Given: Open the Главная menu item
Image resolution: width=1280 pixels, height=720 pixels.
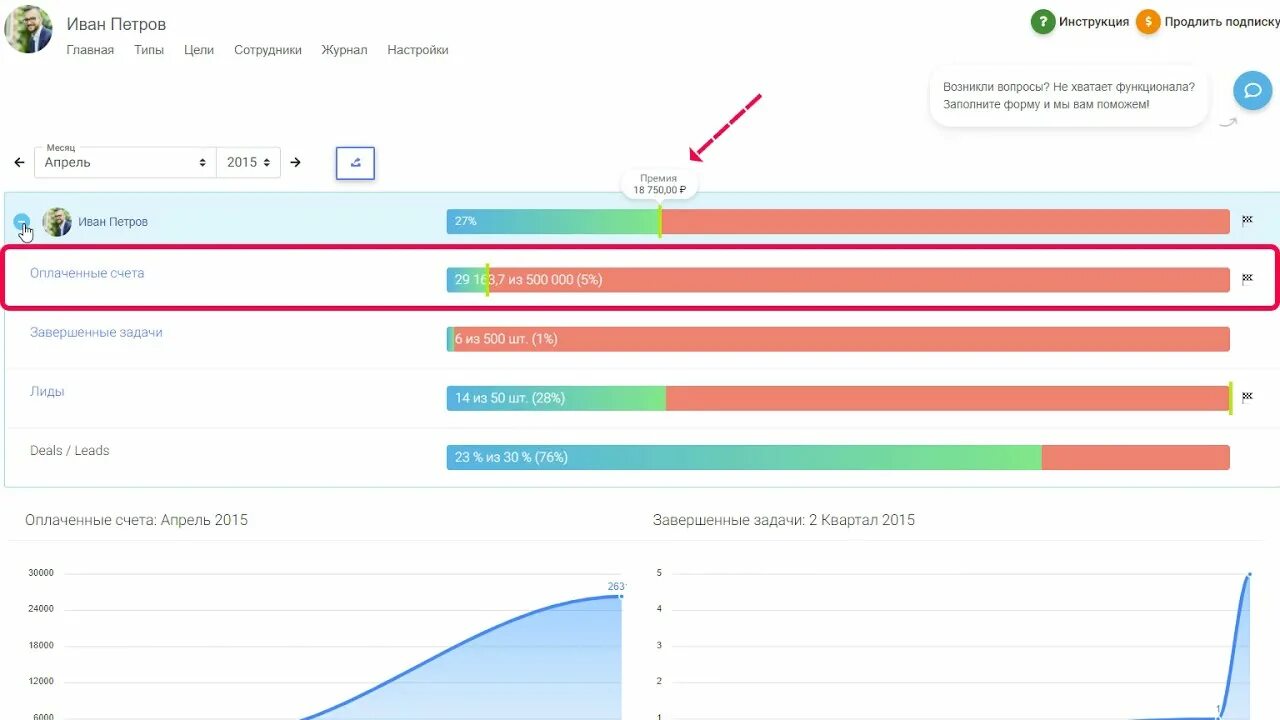Looking at the screenshot, I should point(90,50).
